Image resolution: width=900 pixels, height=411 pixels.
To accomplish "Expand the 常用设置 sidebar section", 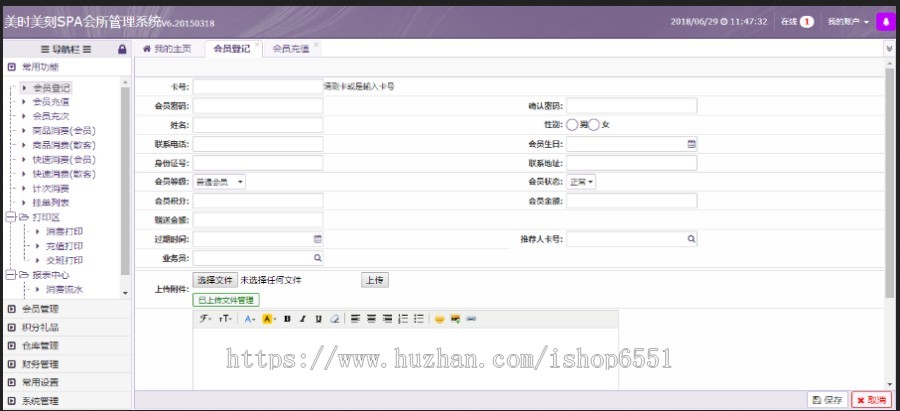I will (67, 382).
